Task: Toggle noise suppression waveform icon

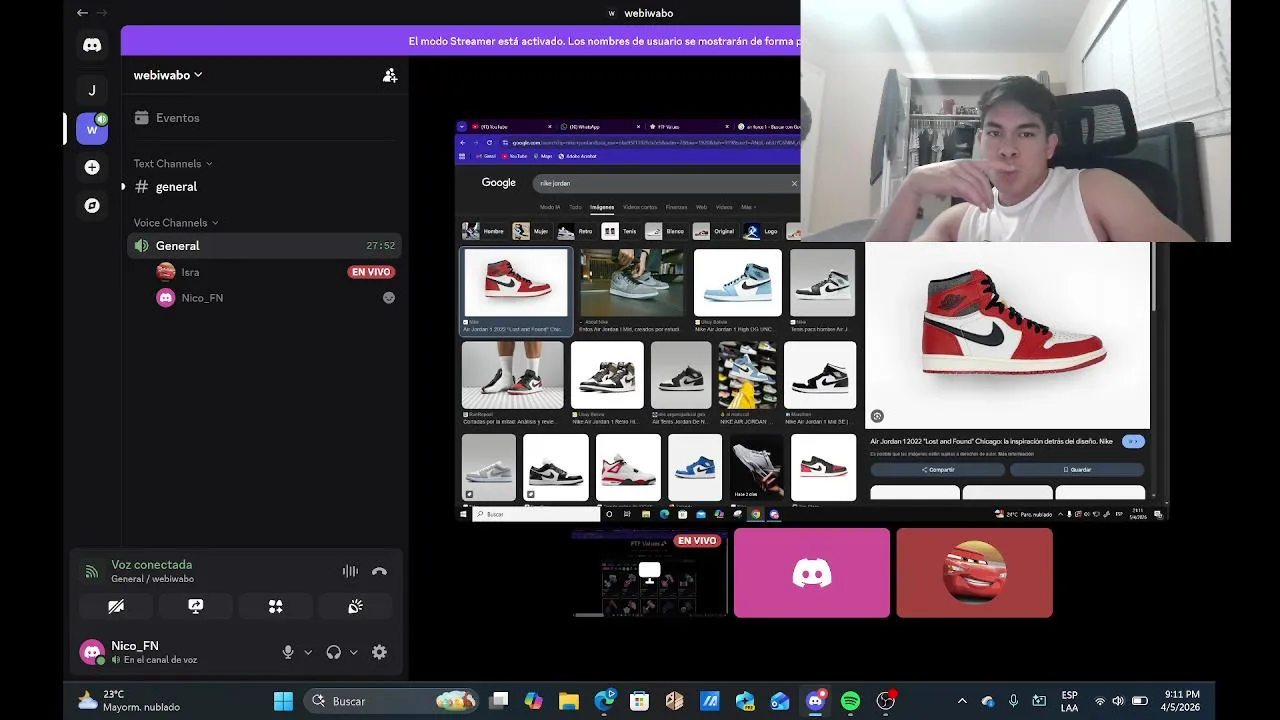Action: click(350, 571)
